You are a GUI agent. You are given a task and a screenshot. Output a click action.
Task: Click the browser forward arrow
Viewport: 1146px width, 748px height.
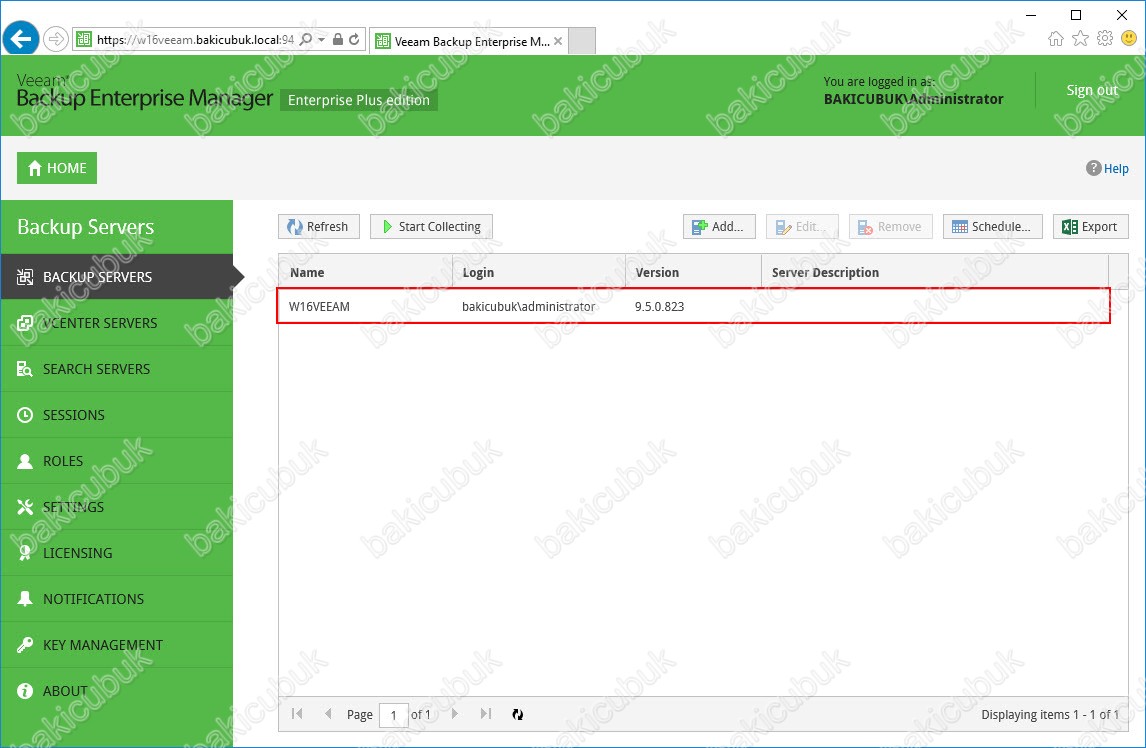(56, 39)
